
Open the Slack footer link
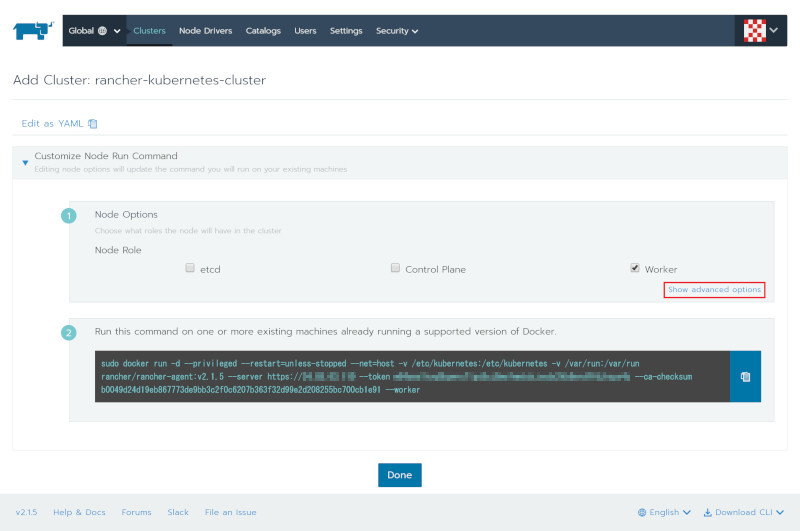pyautogui.click(x=178, y=512)
